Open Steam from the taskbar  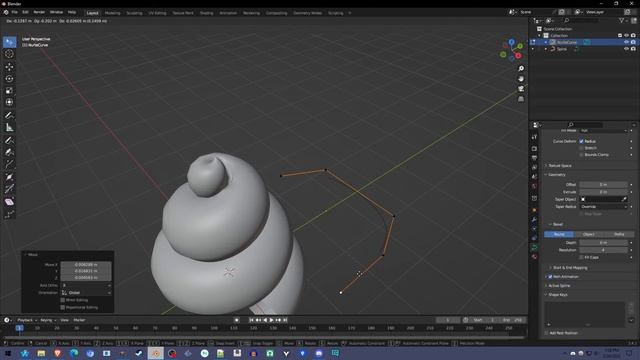click(139, 353)
